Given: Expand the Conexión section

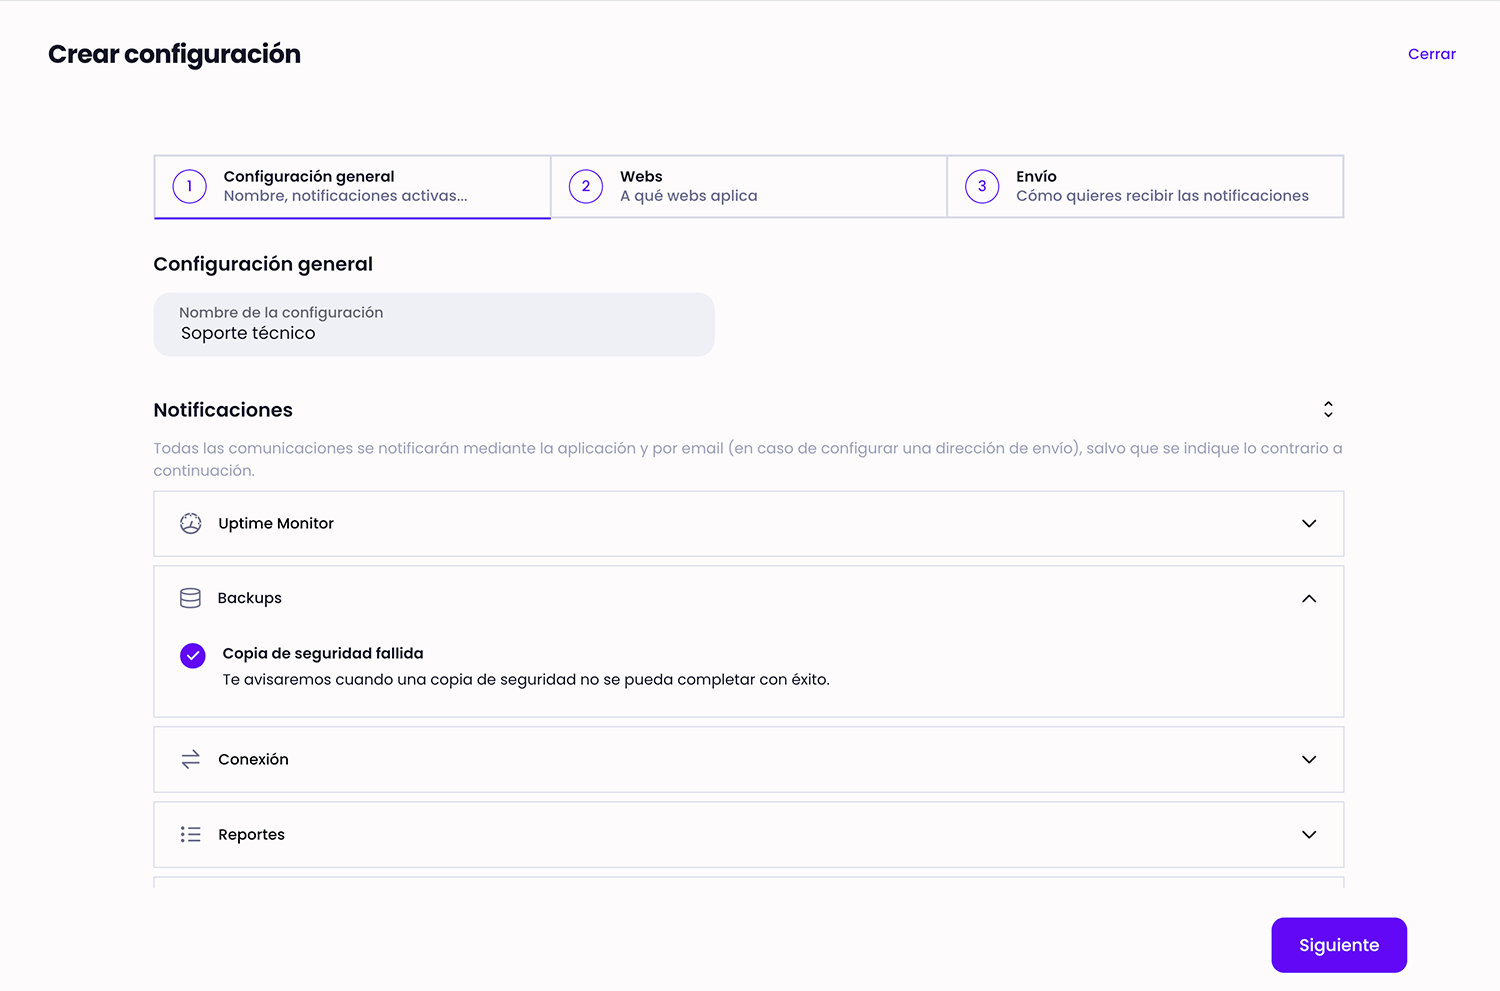Looking at the screenshot, I should 1308,759.
